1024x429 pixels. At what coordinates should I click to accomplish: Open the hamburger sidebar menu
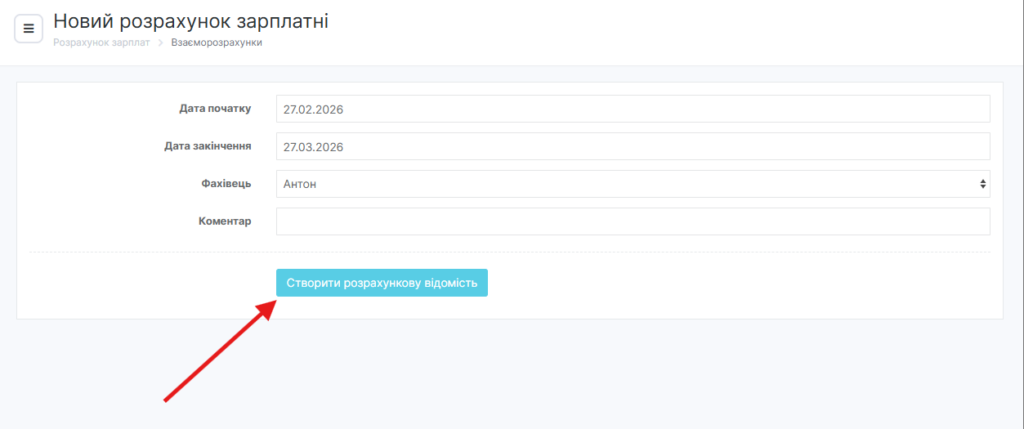[28, 28]
